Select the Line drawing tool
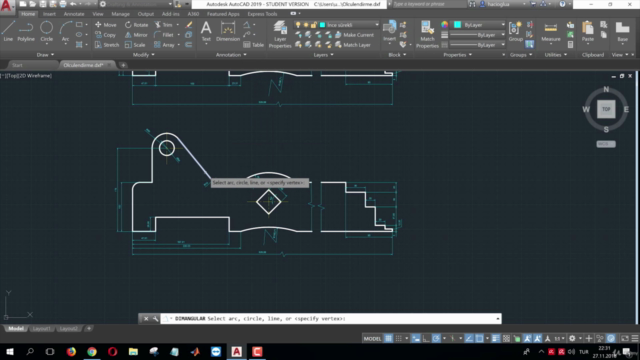The width and height of the screenshot is (640, 360). (8, 31)
